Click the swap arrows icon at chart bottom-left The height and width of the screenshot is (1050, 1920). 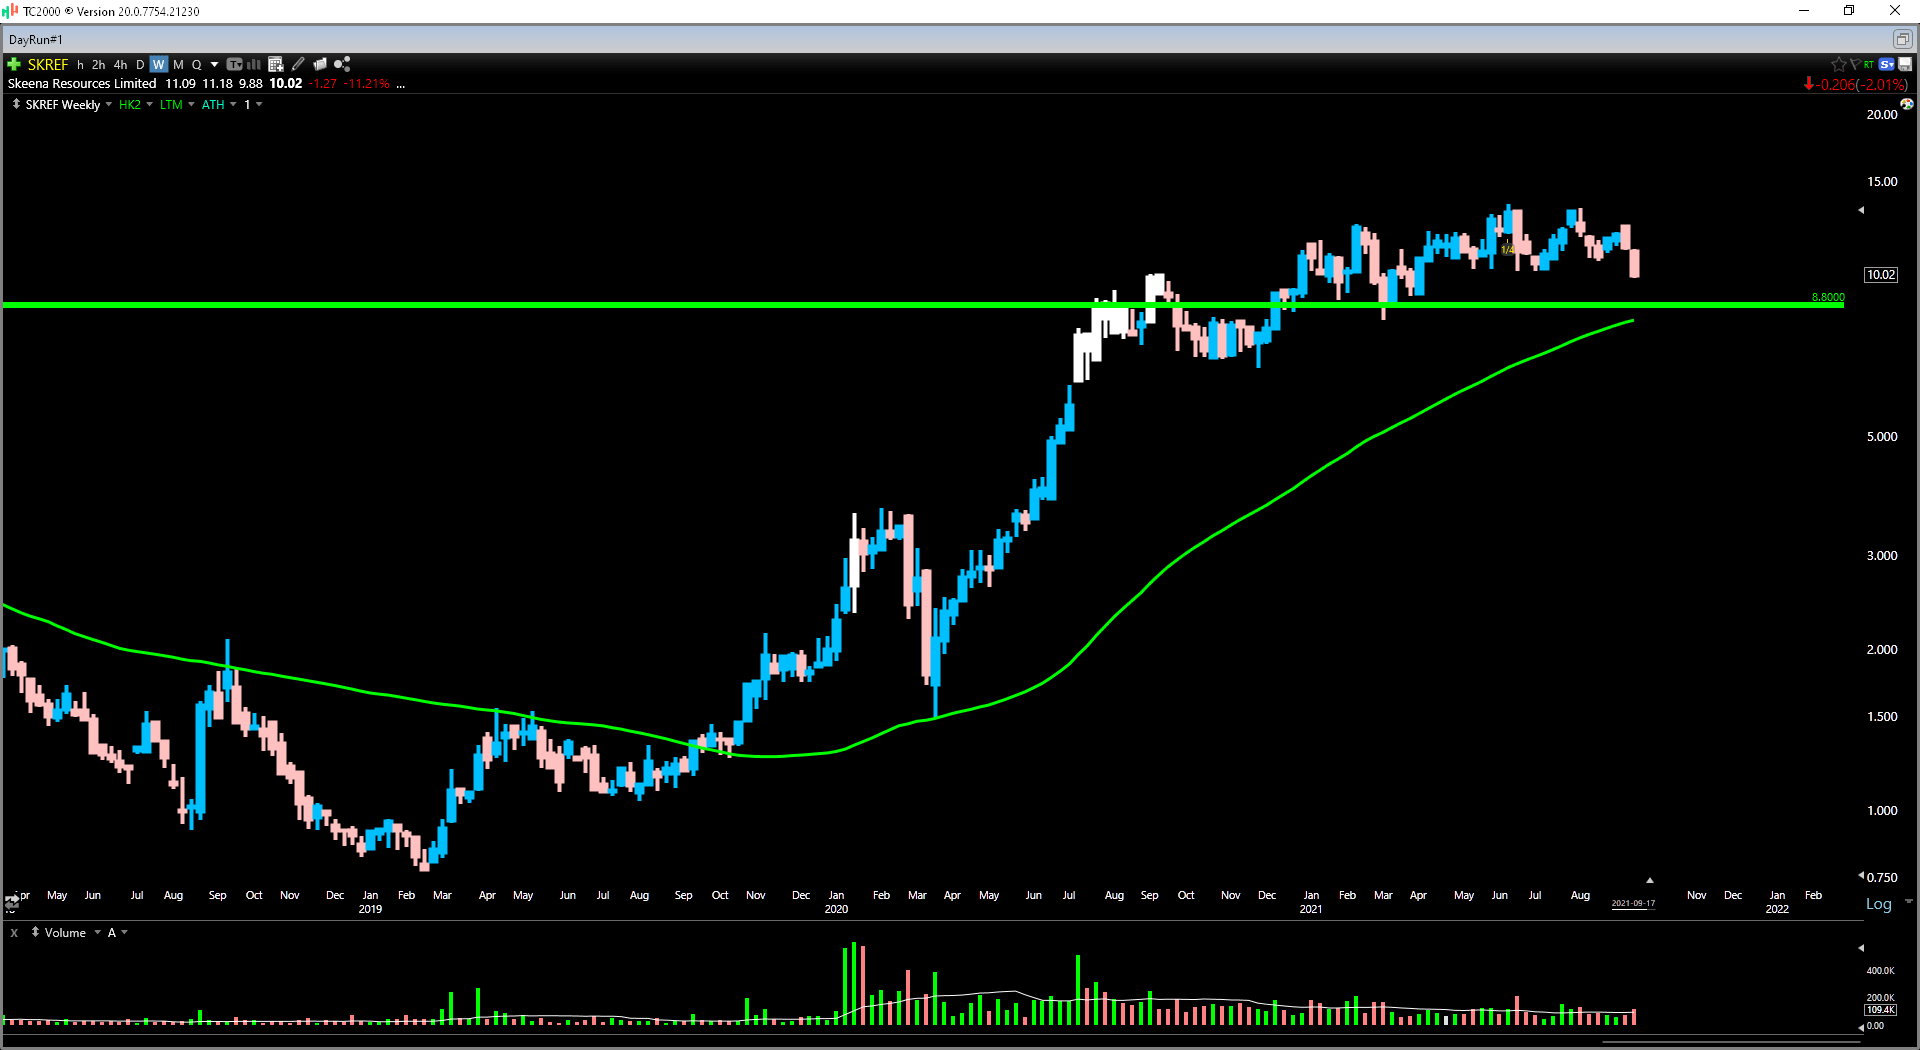(12, 903)
